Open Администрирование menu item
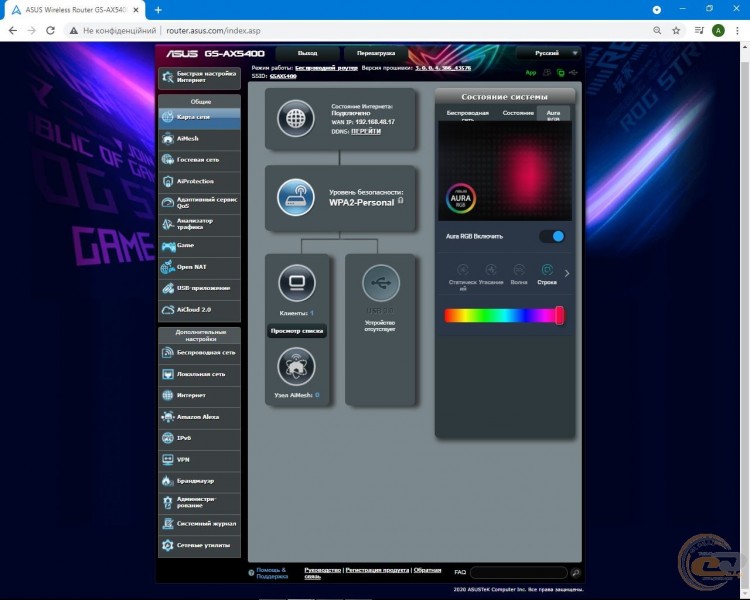 pyautogui.click(x=199, y=503)
